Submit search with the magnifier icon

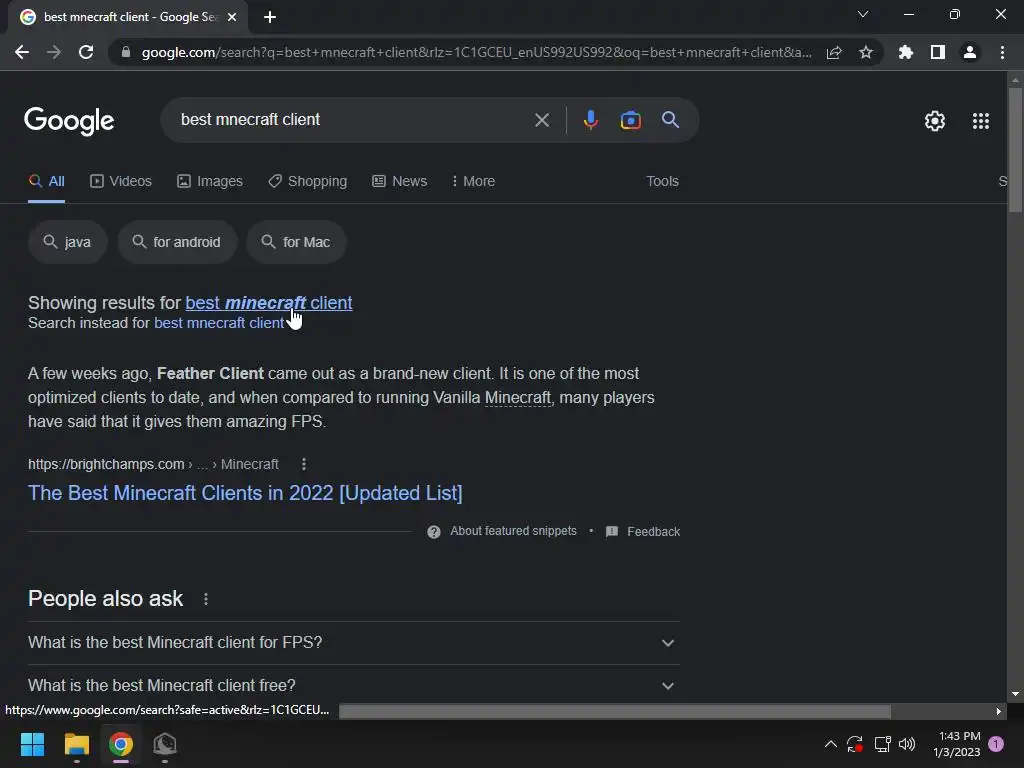point(670,120)
